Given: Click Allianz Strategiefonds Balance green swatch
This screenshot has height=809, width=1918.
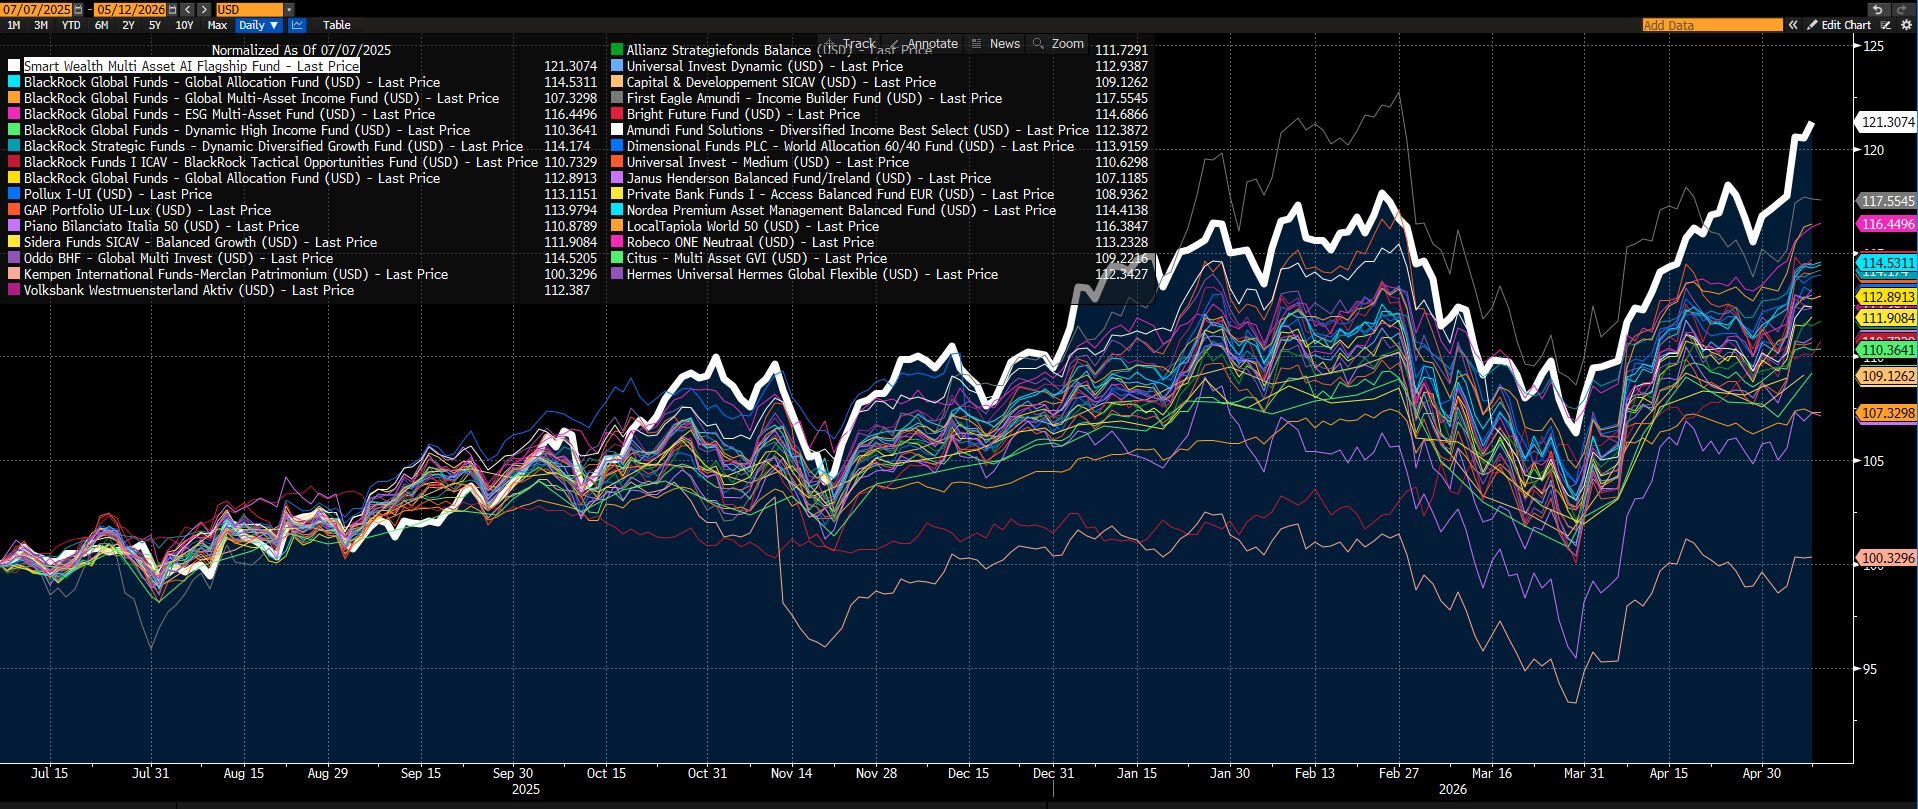Looking at the screenshot, I should tap(617, 50).
